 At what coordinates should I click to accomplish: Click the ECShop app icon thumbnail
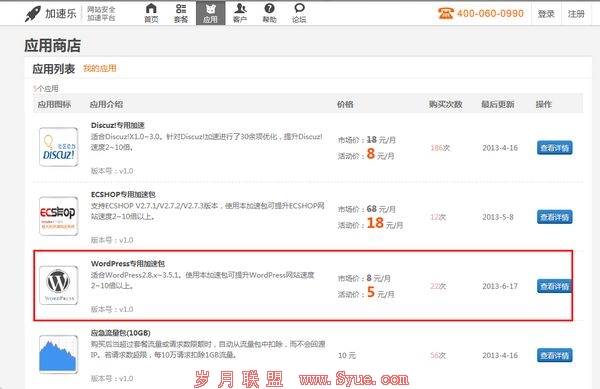[x=59, y=216]
